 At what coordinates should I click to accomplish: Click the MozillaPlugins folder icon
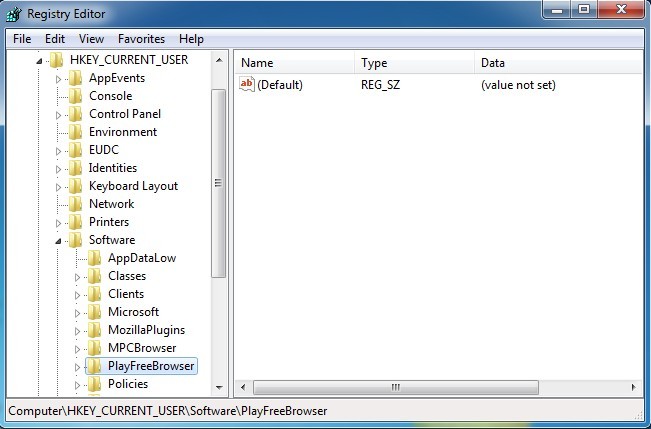(95, 330)
